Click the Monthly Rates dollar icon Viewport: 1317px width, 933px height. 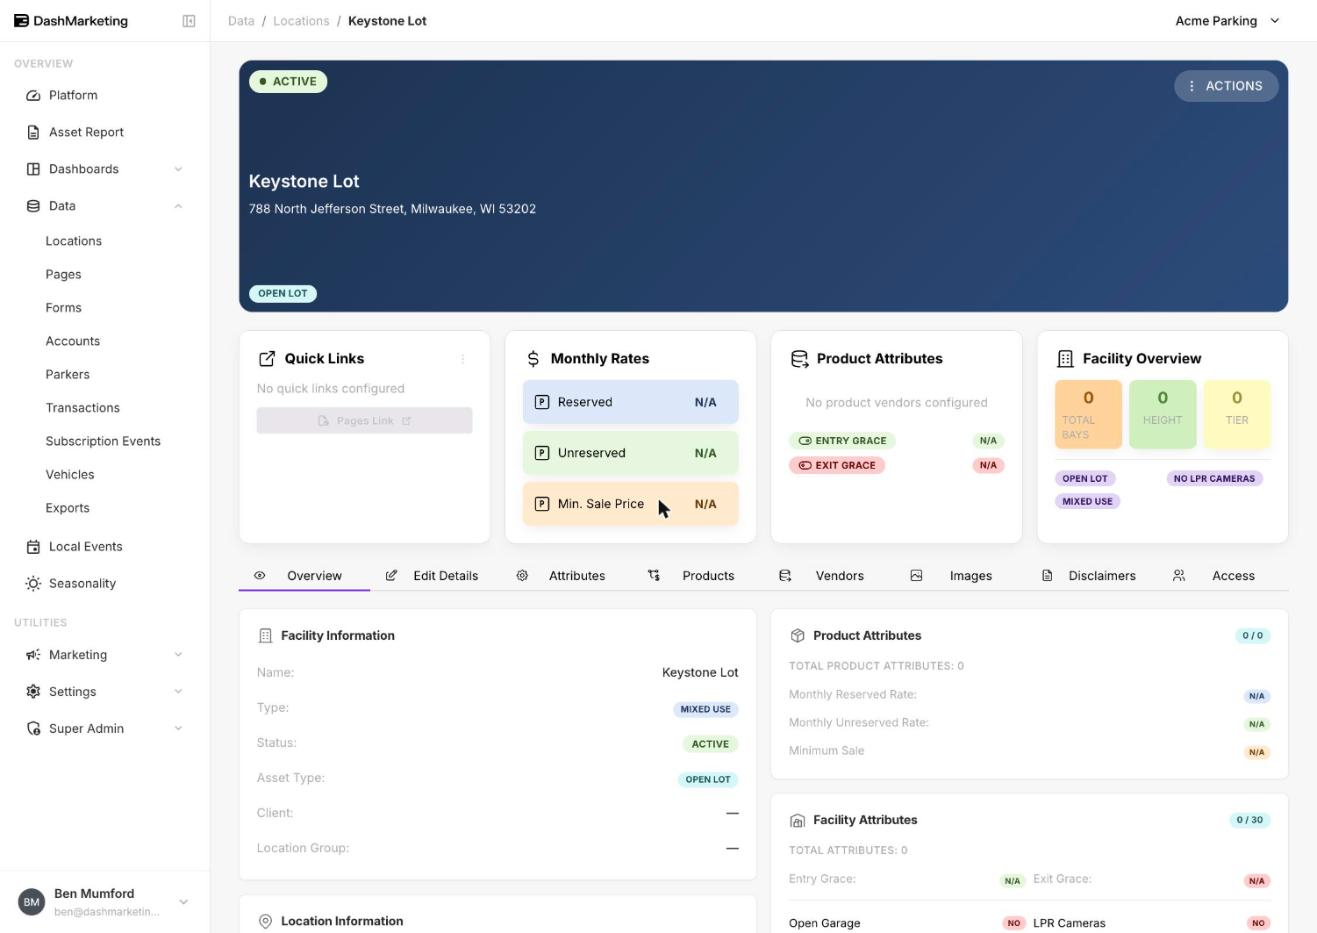coord(533,359)
